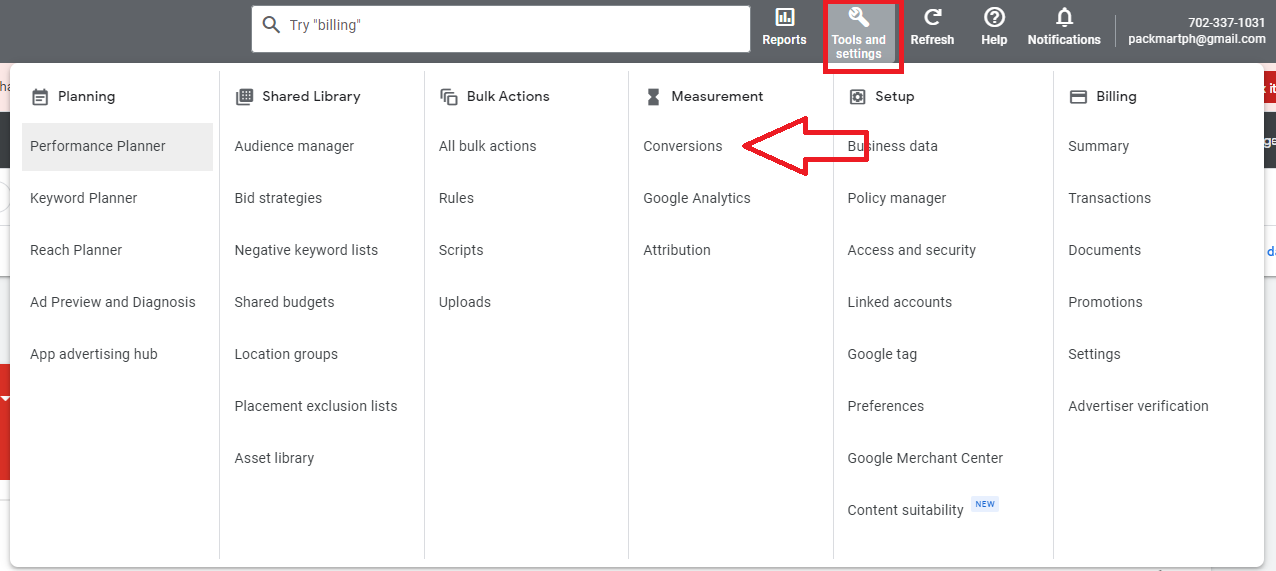Viewport: 1276px width, 571px height.
Task: Open App advertising hub
Action: 94,354
